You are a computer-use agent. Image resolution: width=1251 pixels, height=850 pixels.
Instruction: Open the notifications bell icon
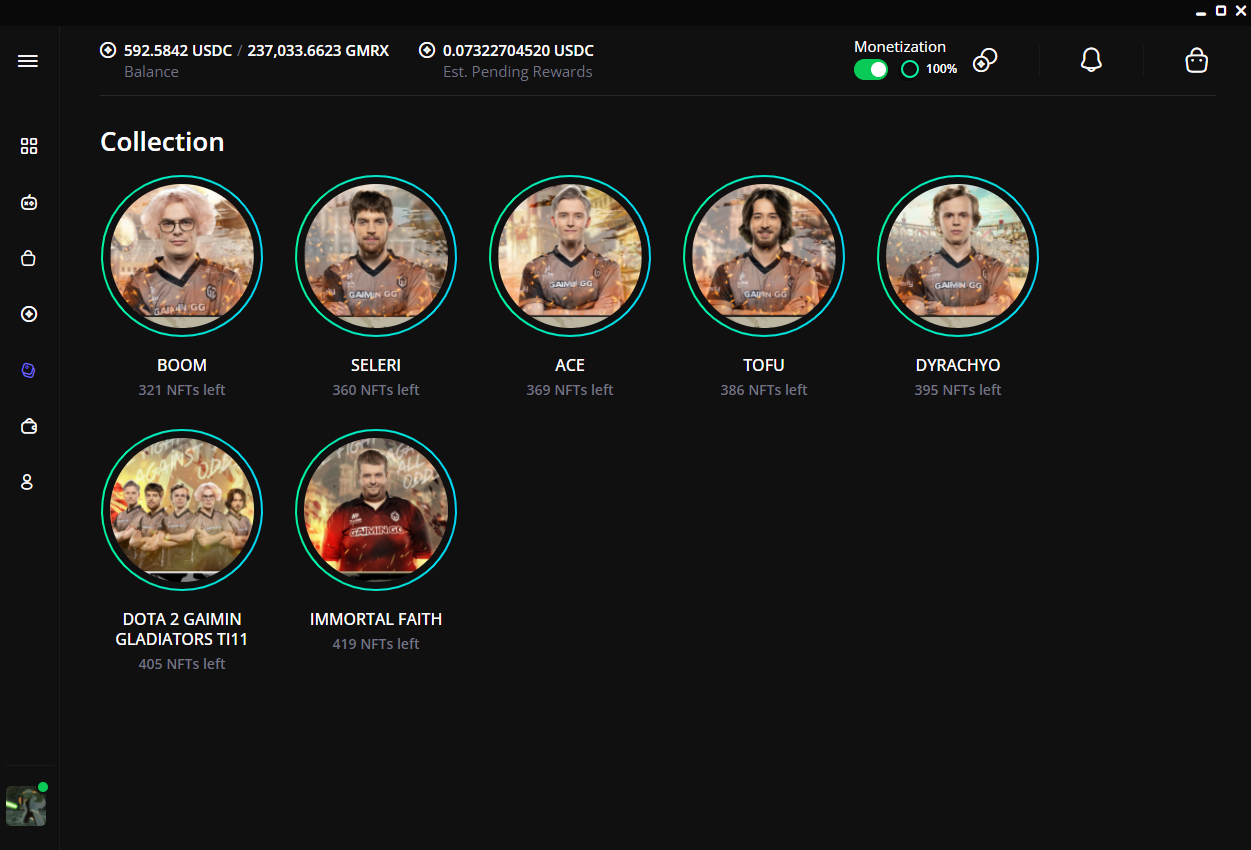click(1091, 60)
